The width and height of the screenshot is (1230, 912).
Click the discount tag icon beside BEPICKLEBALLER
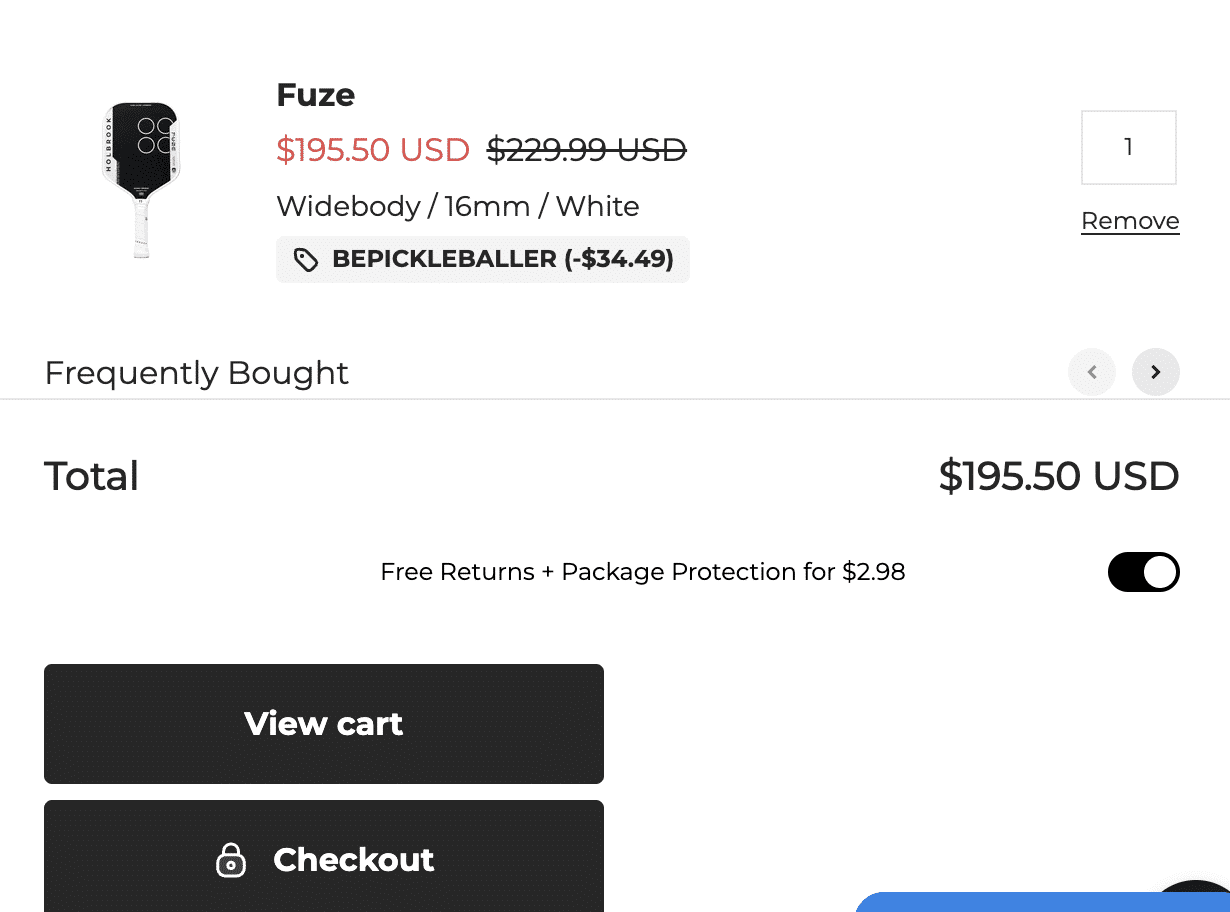(x=306, y=260)
